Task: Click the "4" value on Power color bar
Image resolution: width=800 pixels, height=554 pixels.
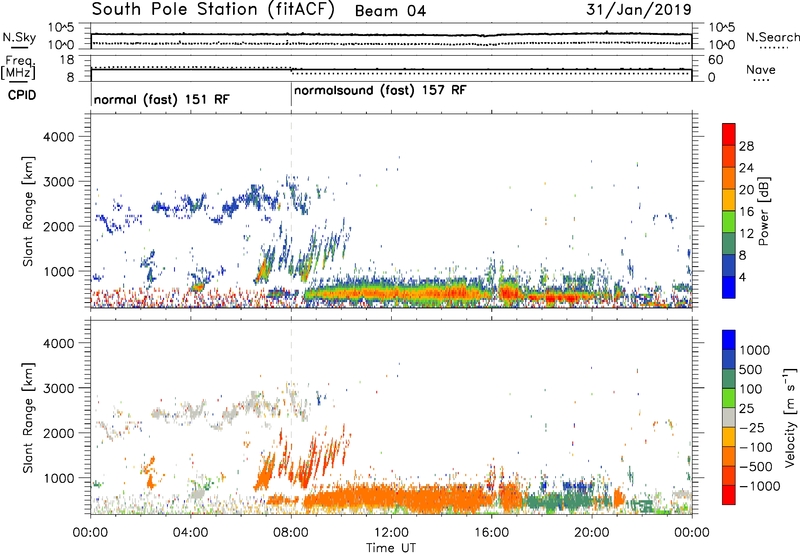Action: 743,277
